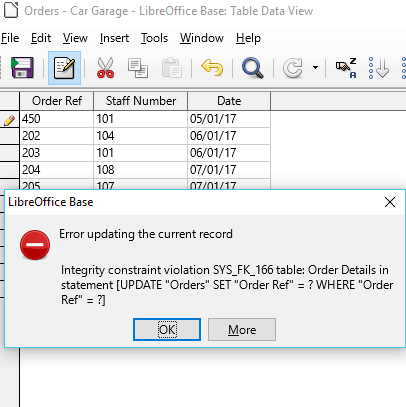This screenshot has height=407, width=406.
Task: Open the File menu
Action: click(10, 38)
